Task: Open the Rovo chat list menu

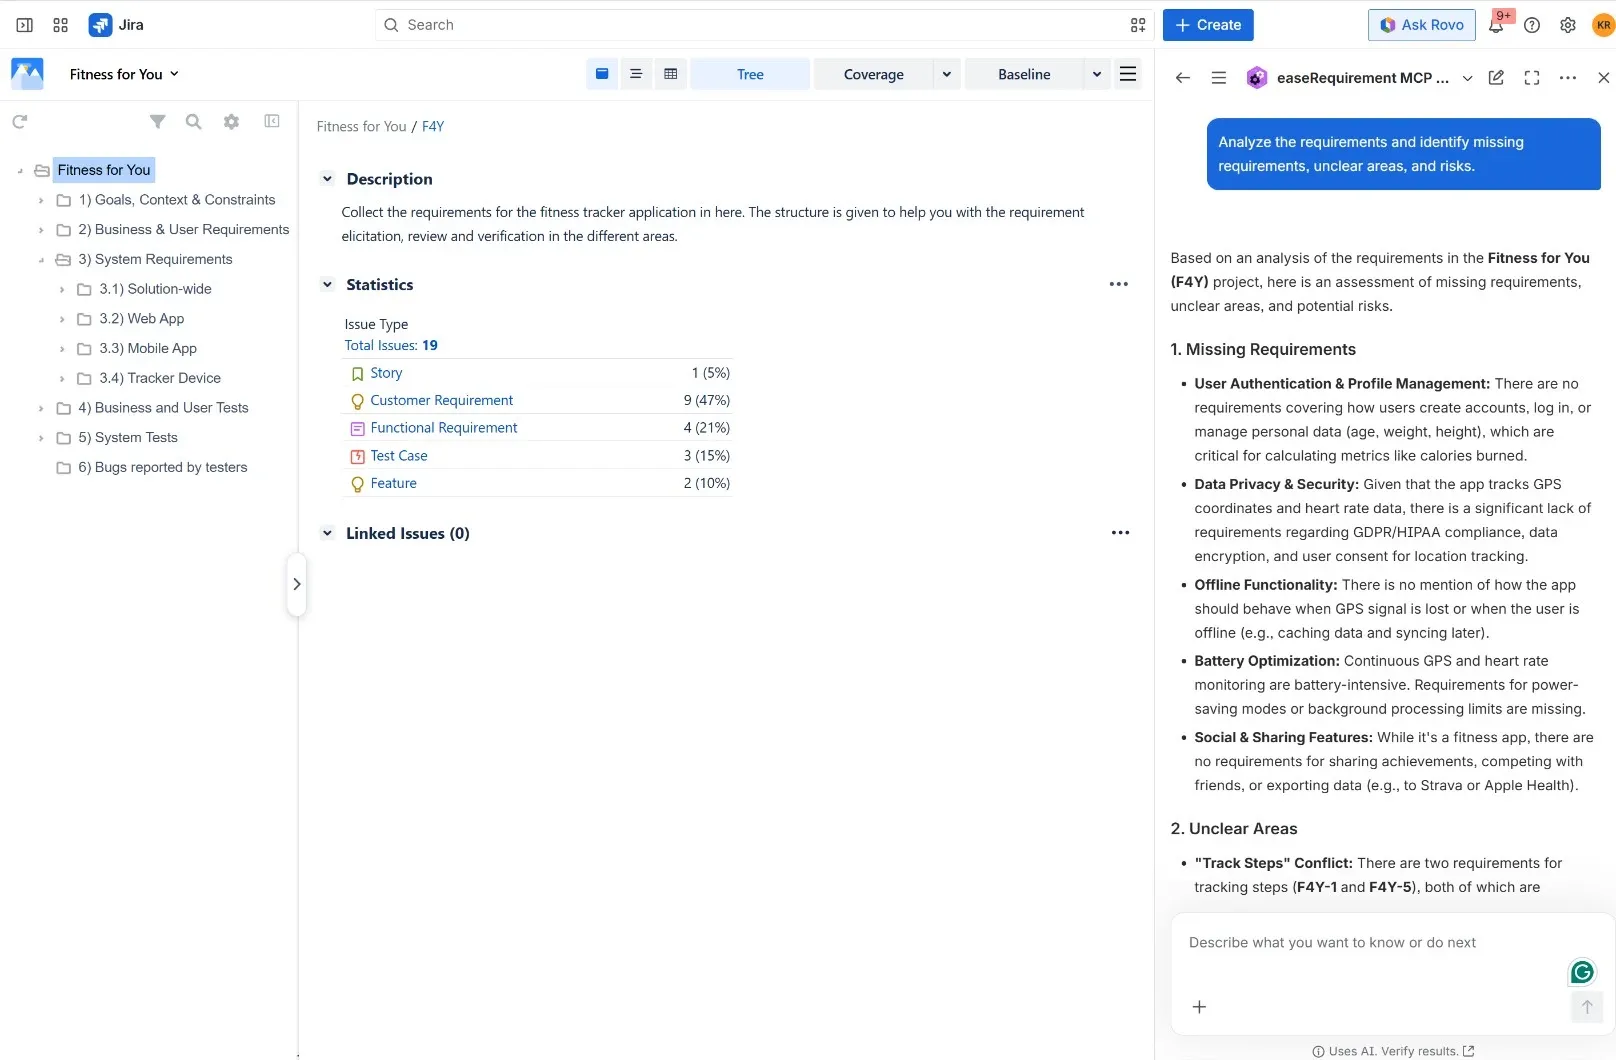Action: 1219,78
